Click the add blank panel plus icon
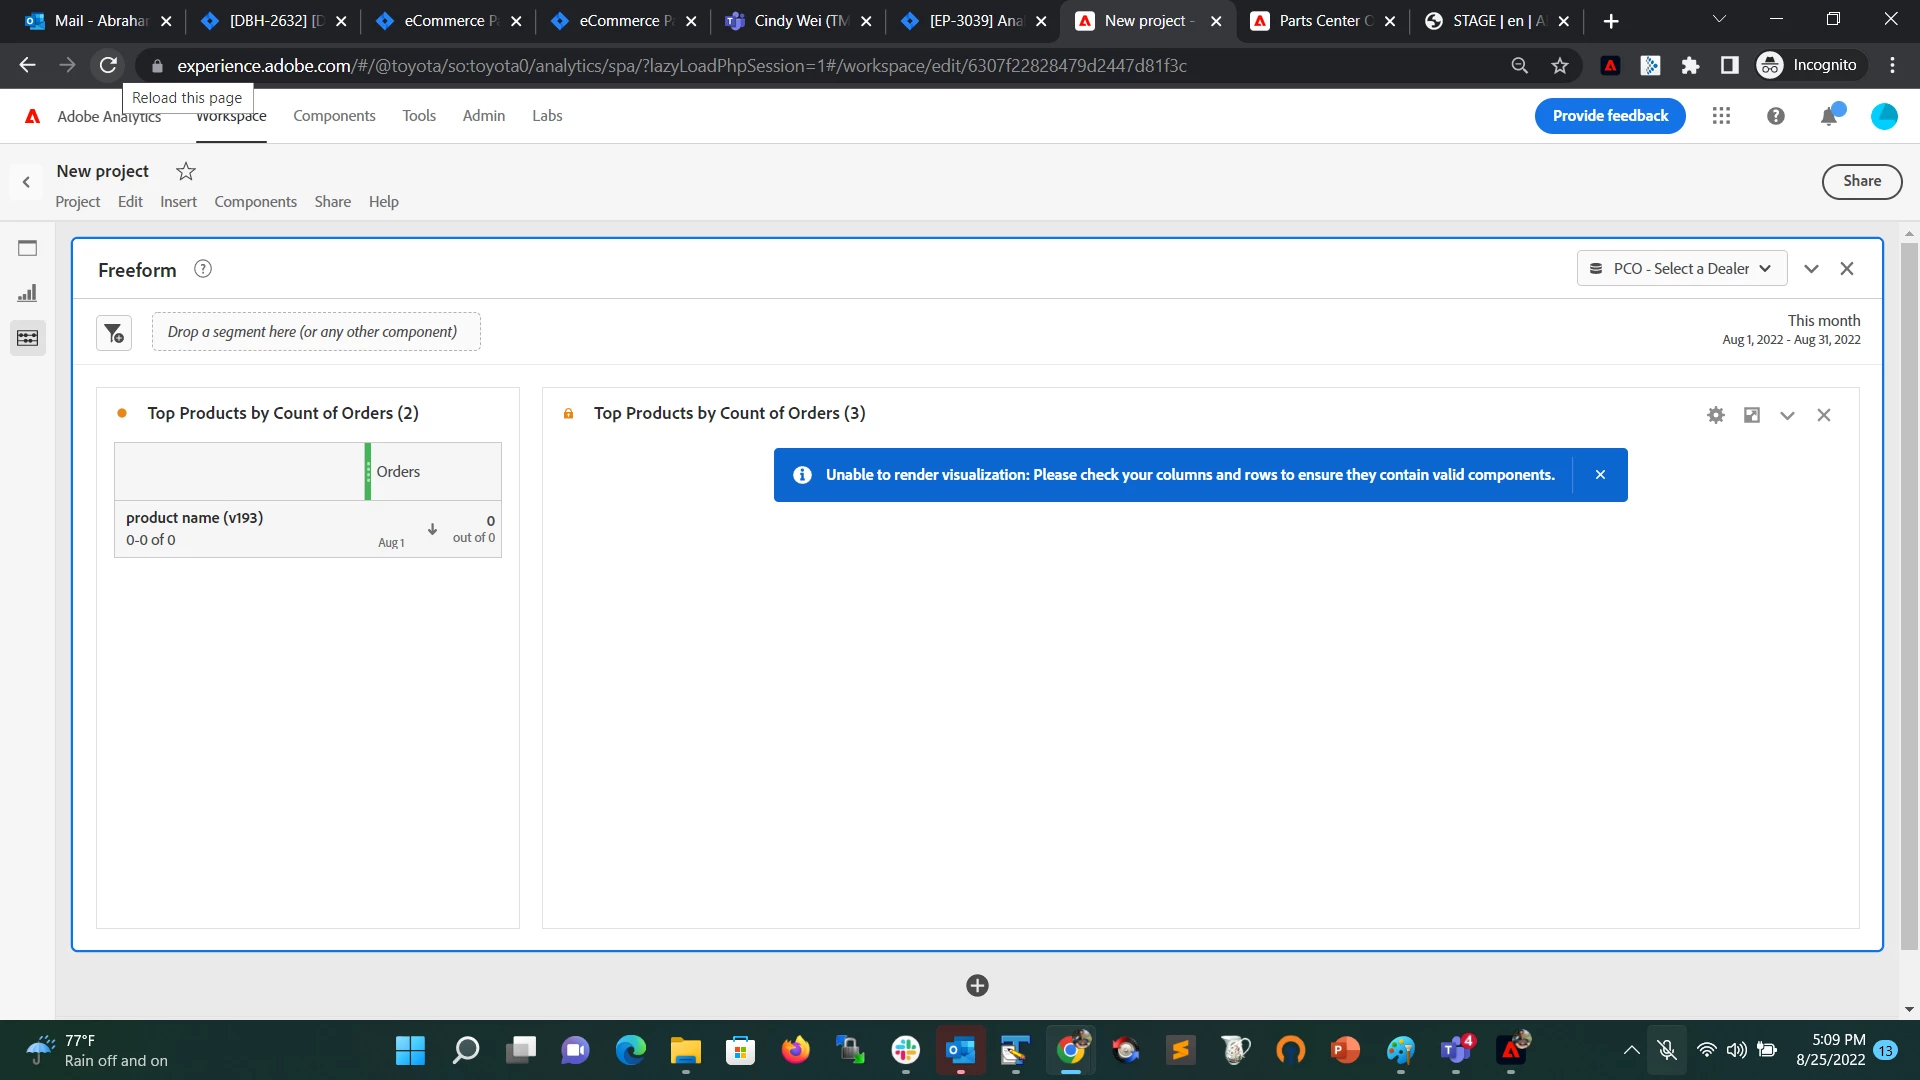 pos(977,986)
